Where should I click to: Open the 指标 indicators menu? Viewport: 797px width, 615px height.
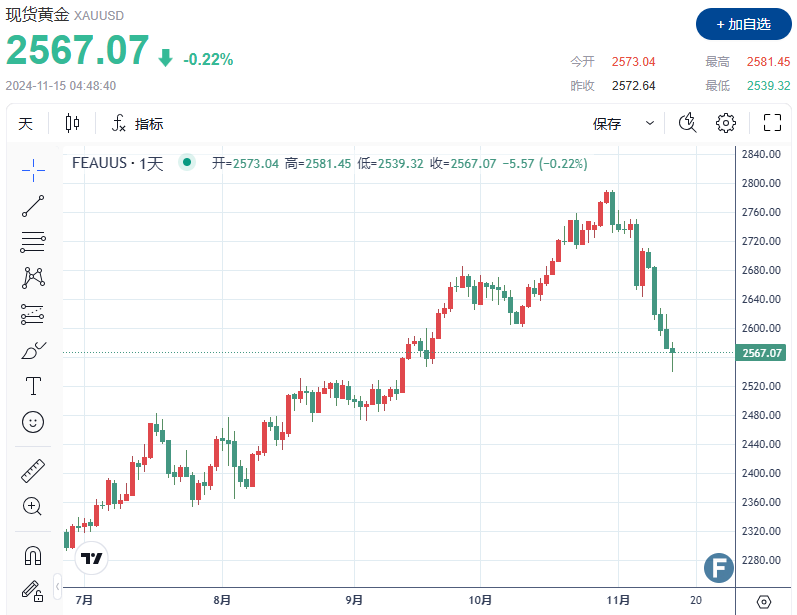point(137,124)
